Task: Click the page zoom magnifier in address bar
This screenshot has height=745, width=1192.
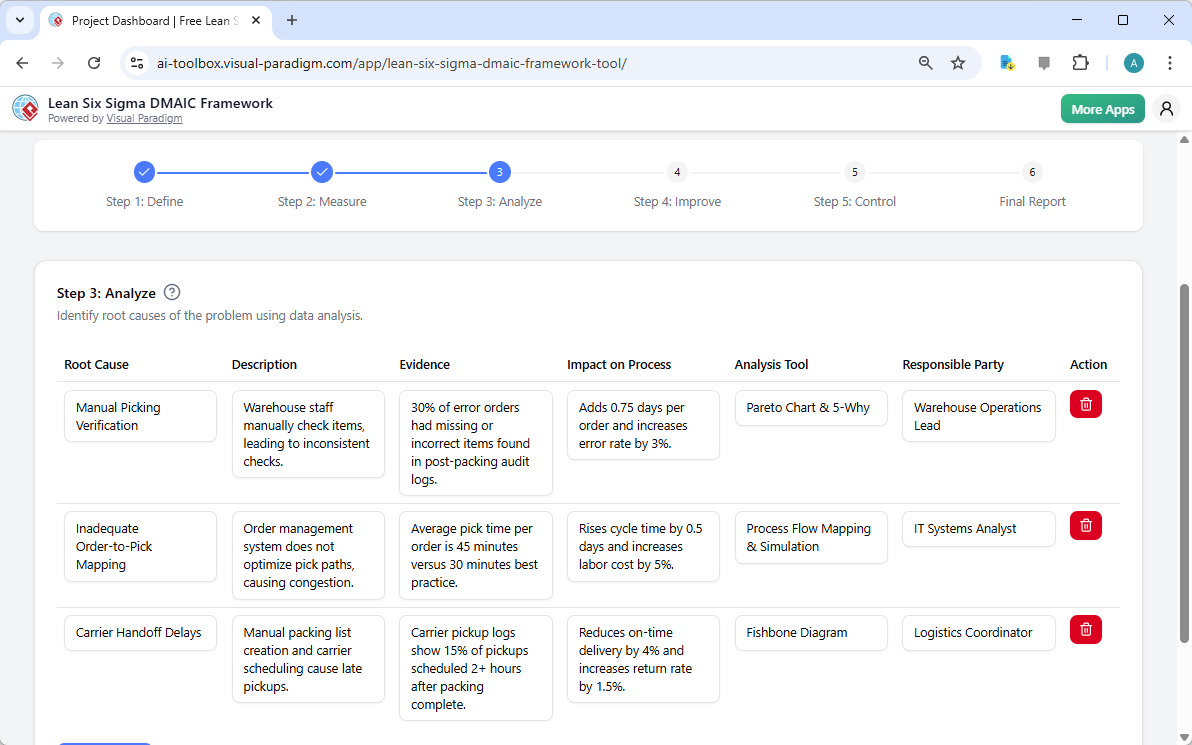Action: point(925,62)
